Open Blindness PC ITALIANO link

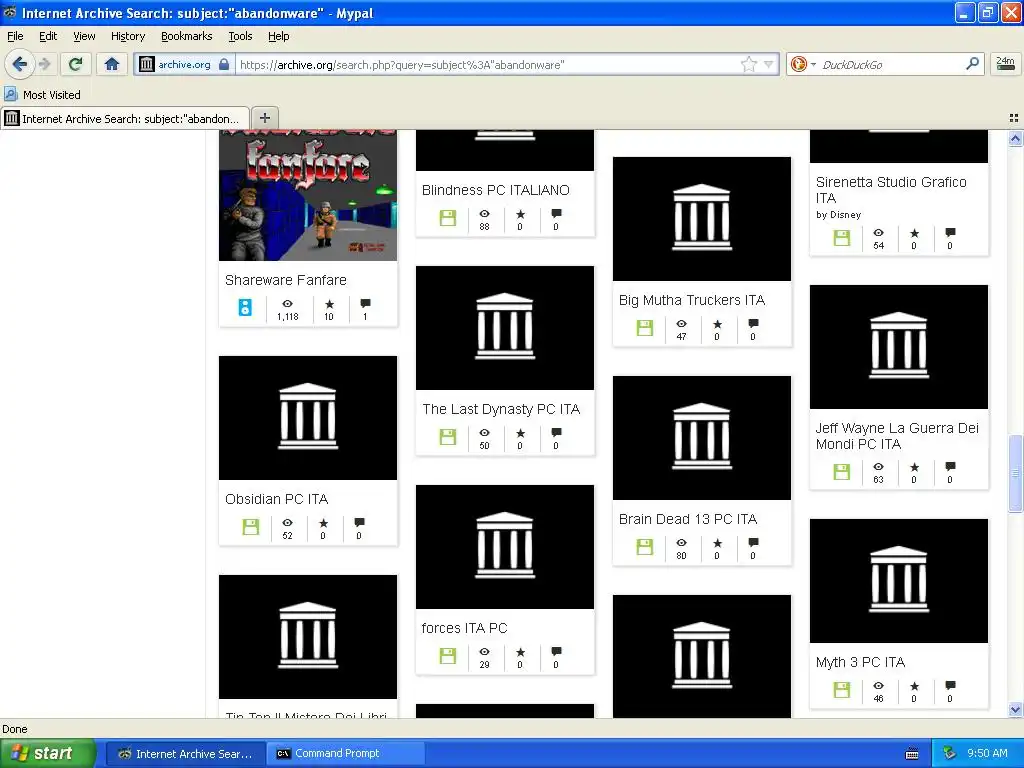point(495,190)
